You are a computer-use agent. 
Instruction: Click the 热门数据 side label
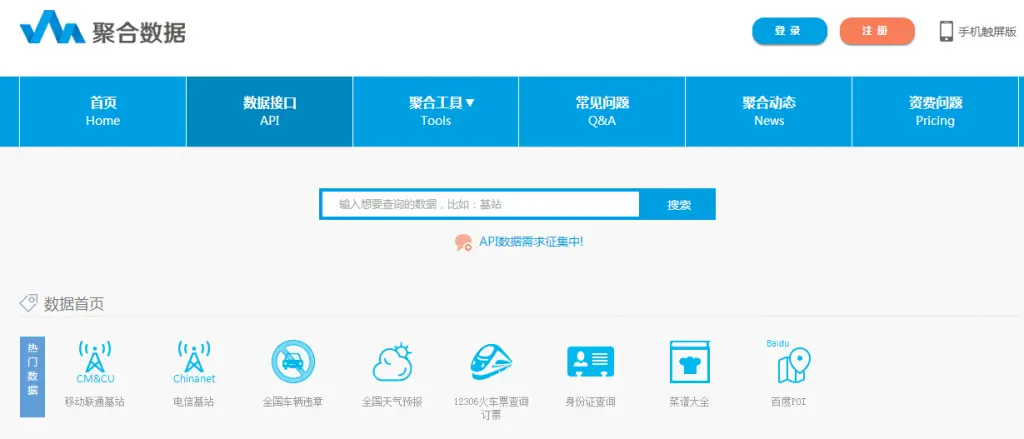[x=33, y=377]
